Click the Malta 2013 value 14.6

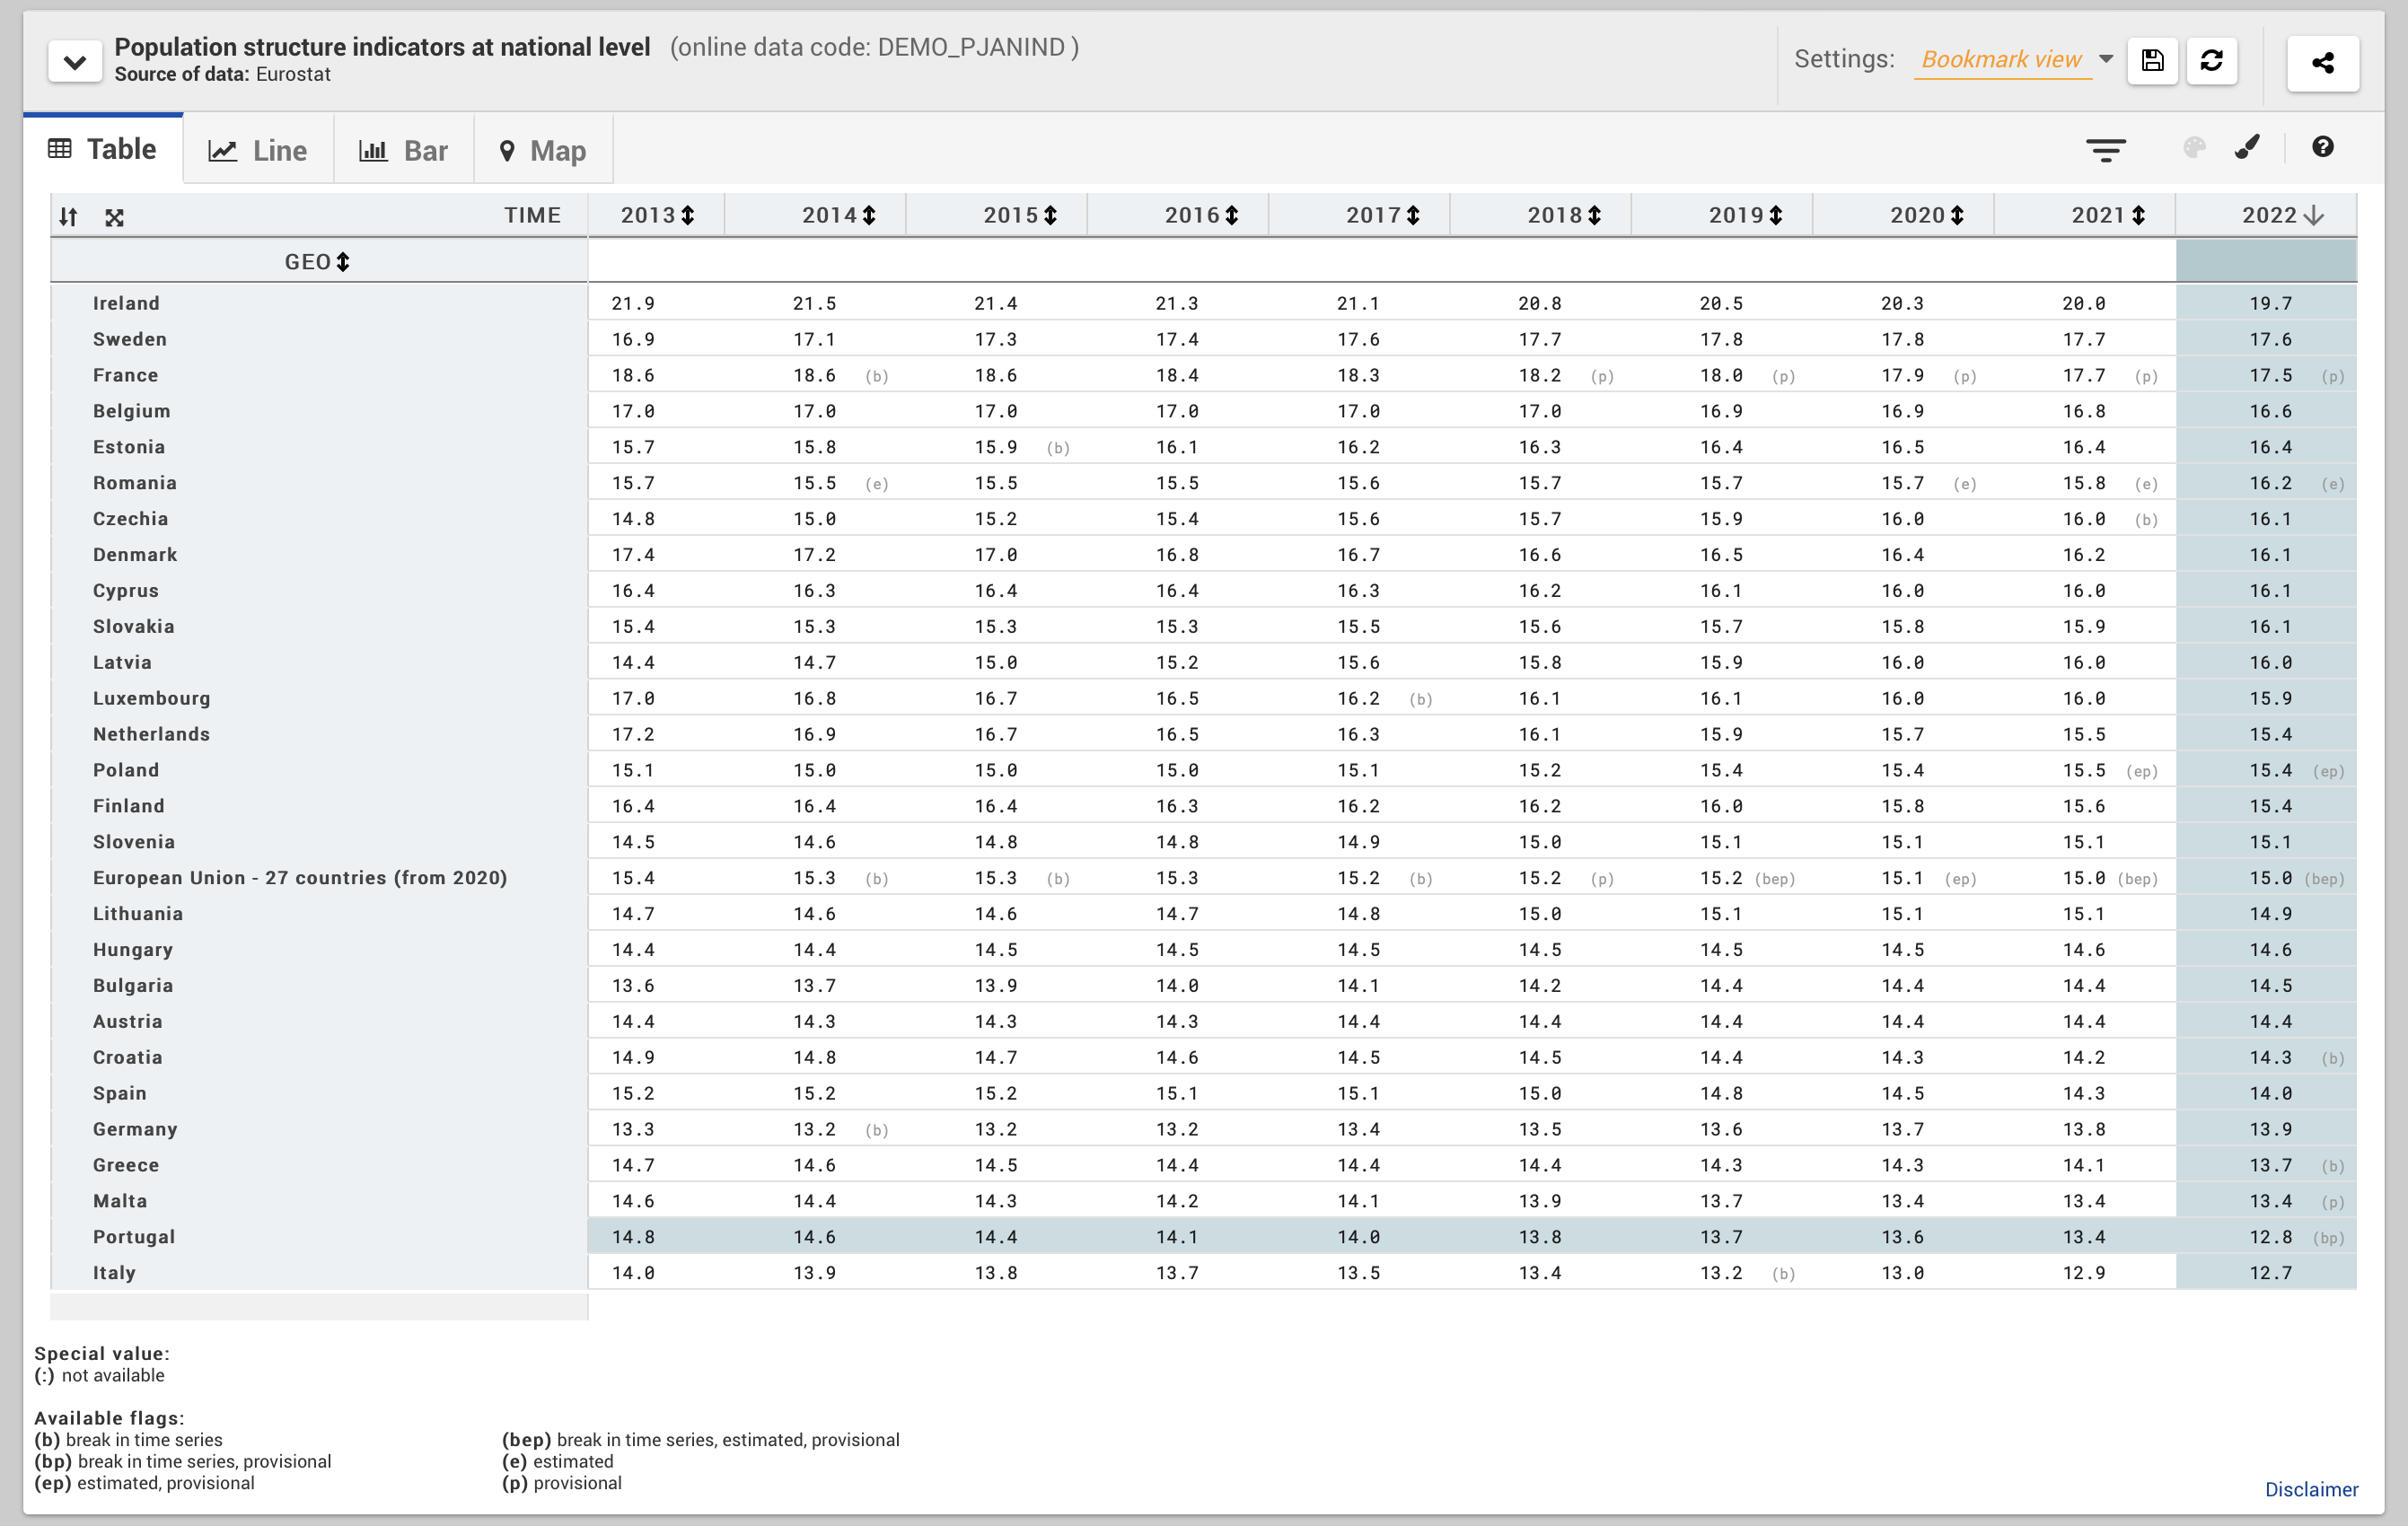pyautogui.click(x=634, y=1201)
